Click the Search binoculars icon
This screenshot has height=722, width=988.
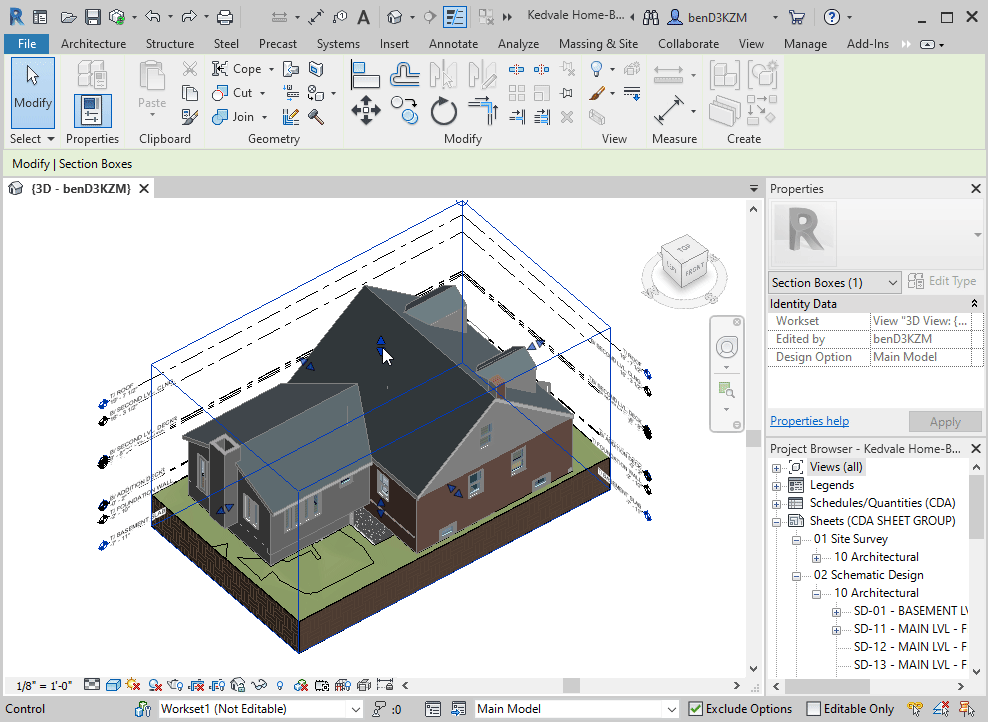pos(651,17)
